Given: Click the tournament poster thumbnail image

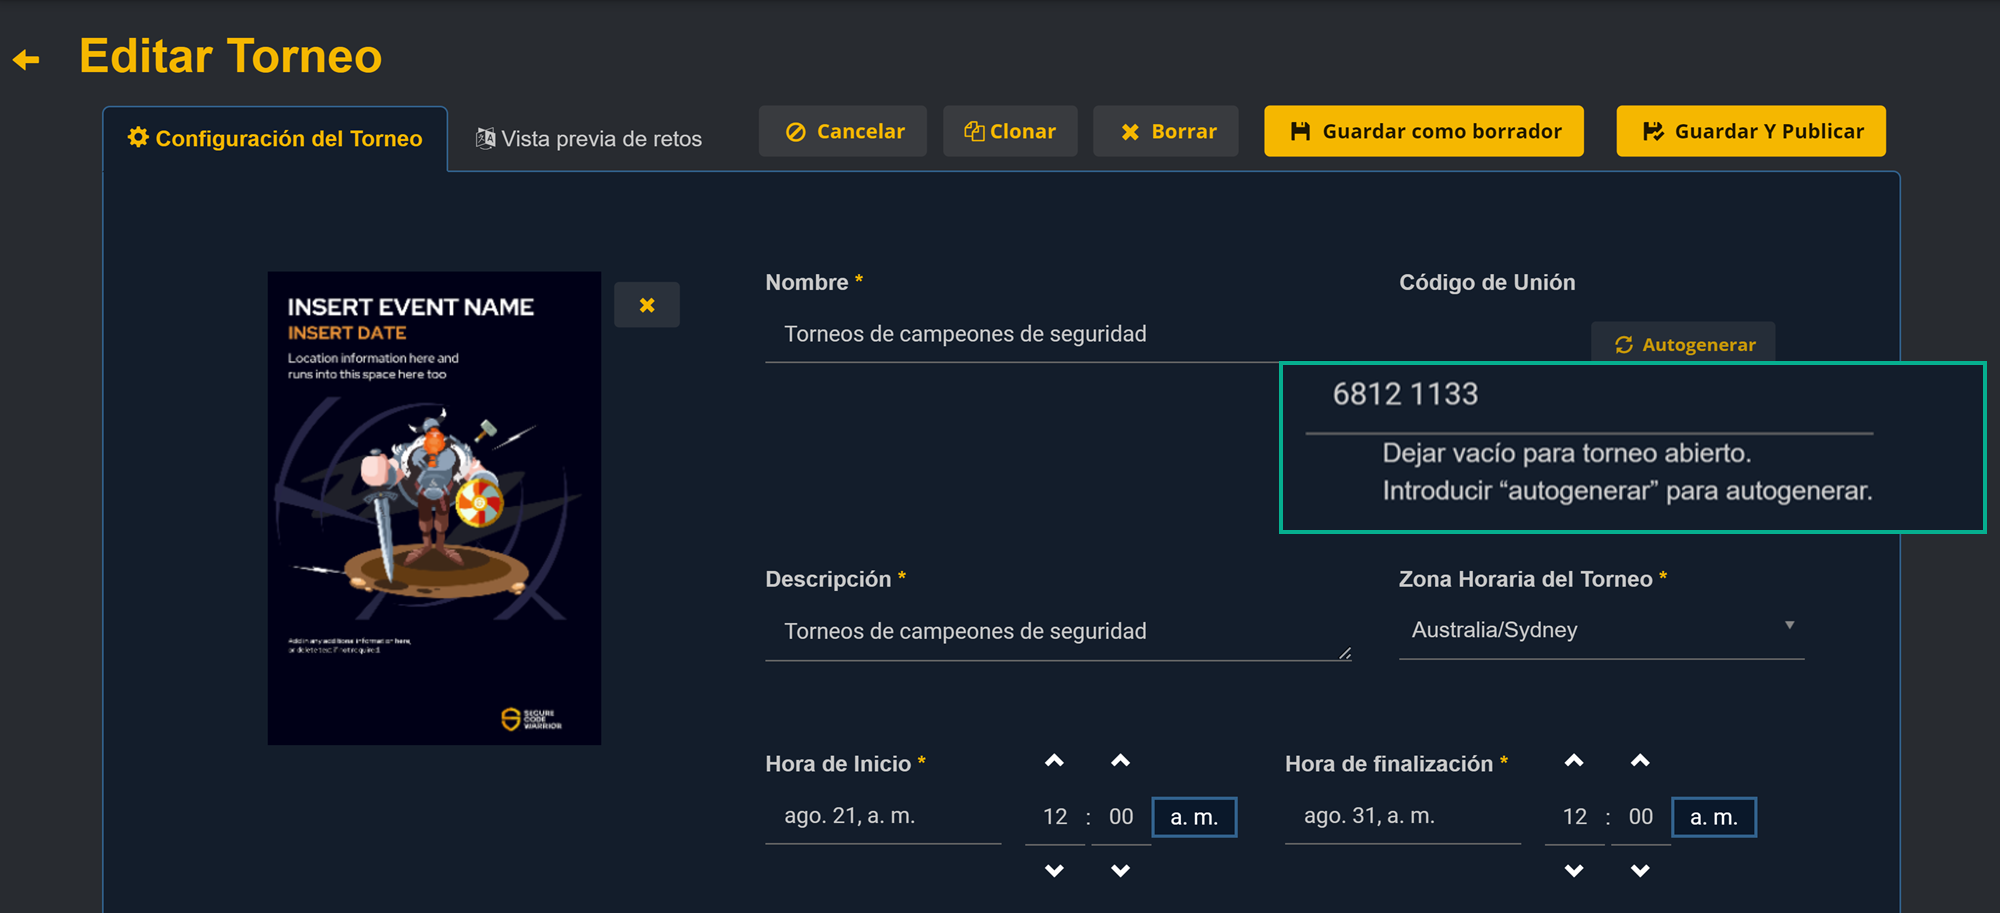Looking at the screenshot, I should [434, 508].
